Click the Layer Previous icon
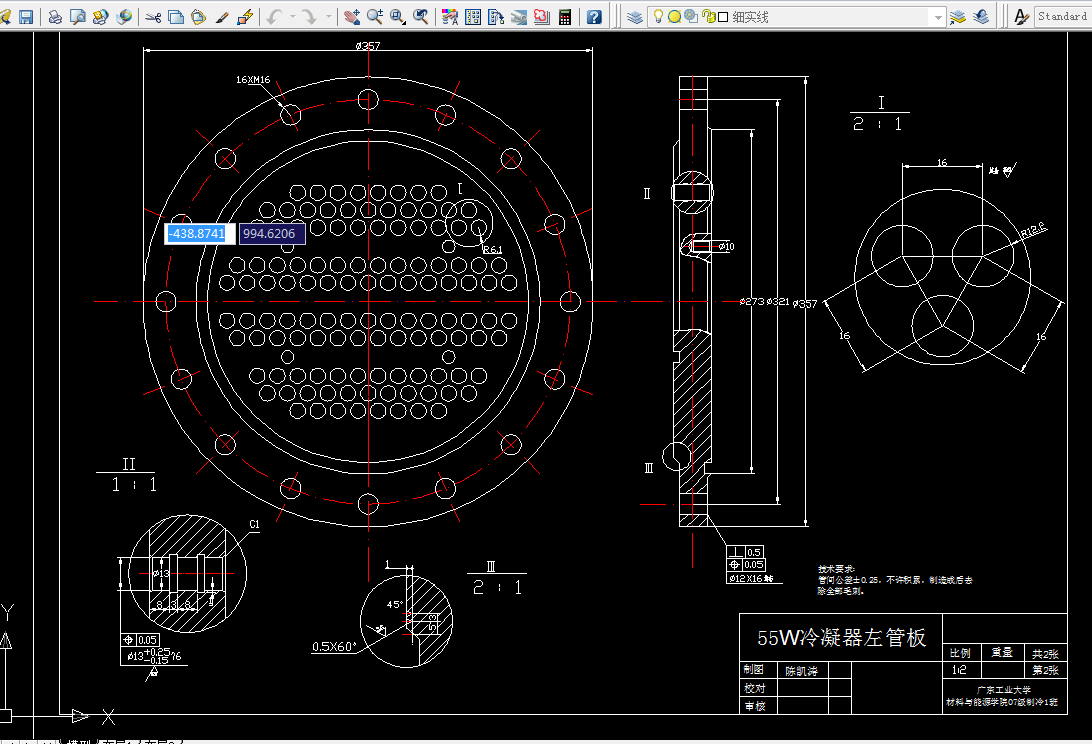Viewport: 1092px width, 744px height. (x=981, y=17)
